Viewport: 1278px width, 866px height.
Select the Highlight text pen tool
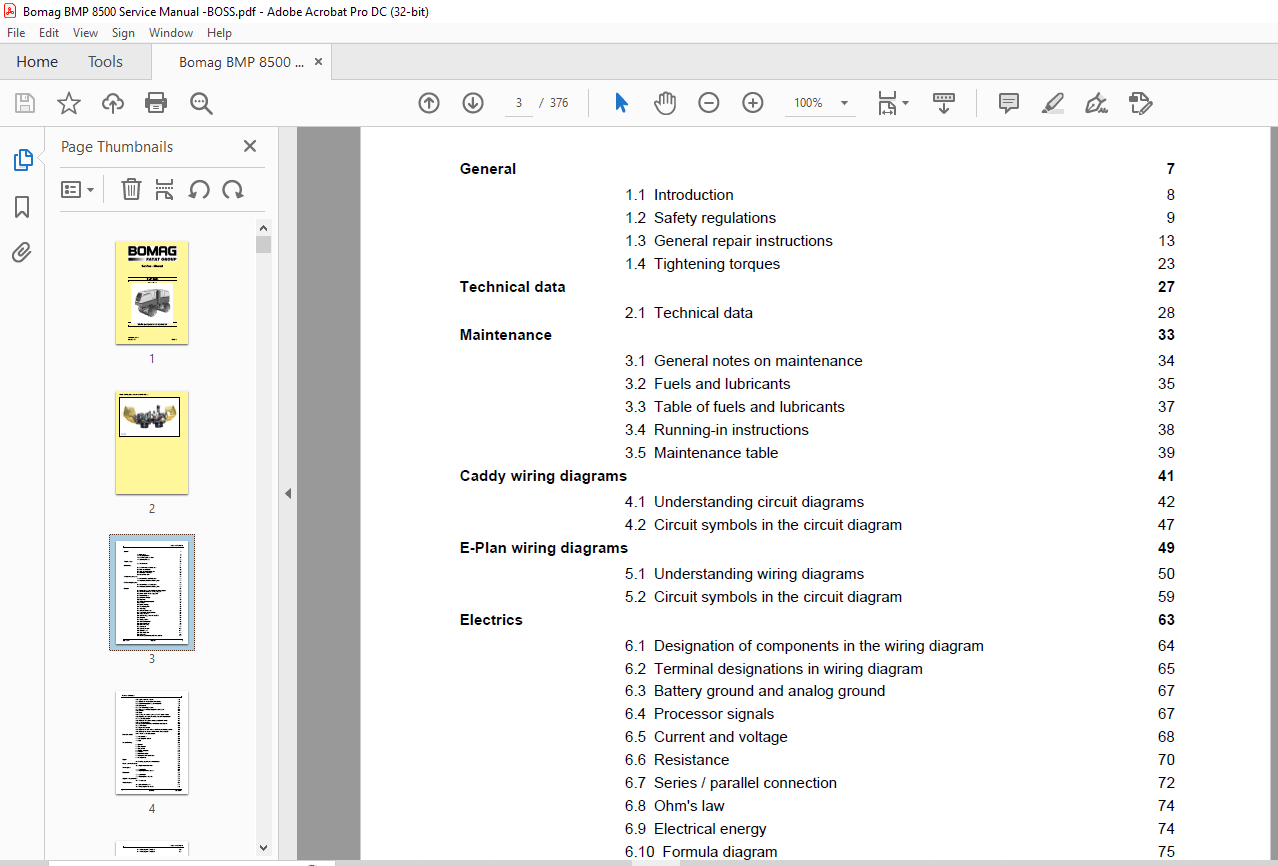click(x=1053, y=103)
